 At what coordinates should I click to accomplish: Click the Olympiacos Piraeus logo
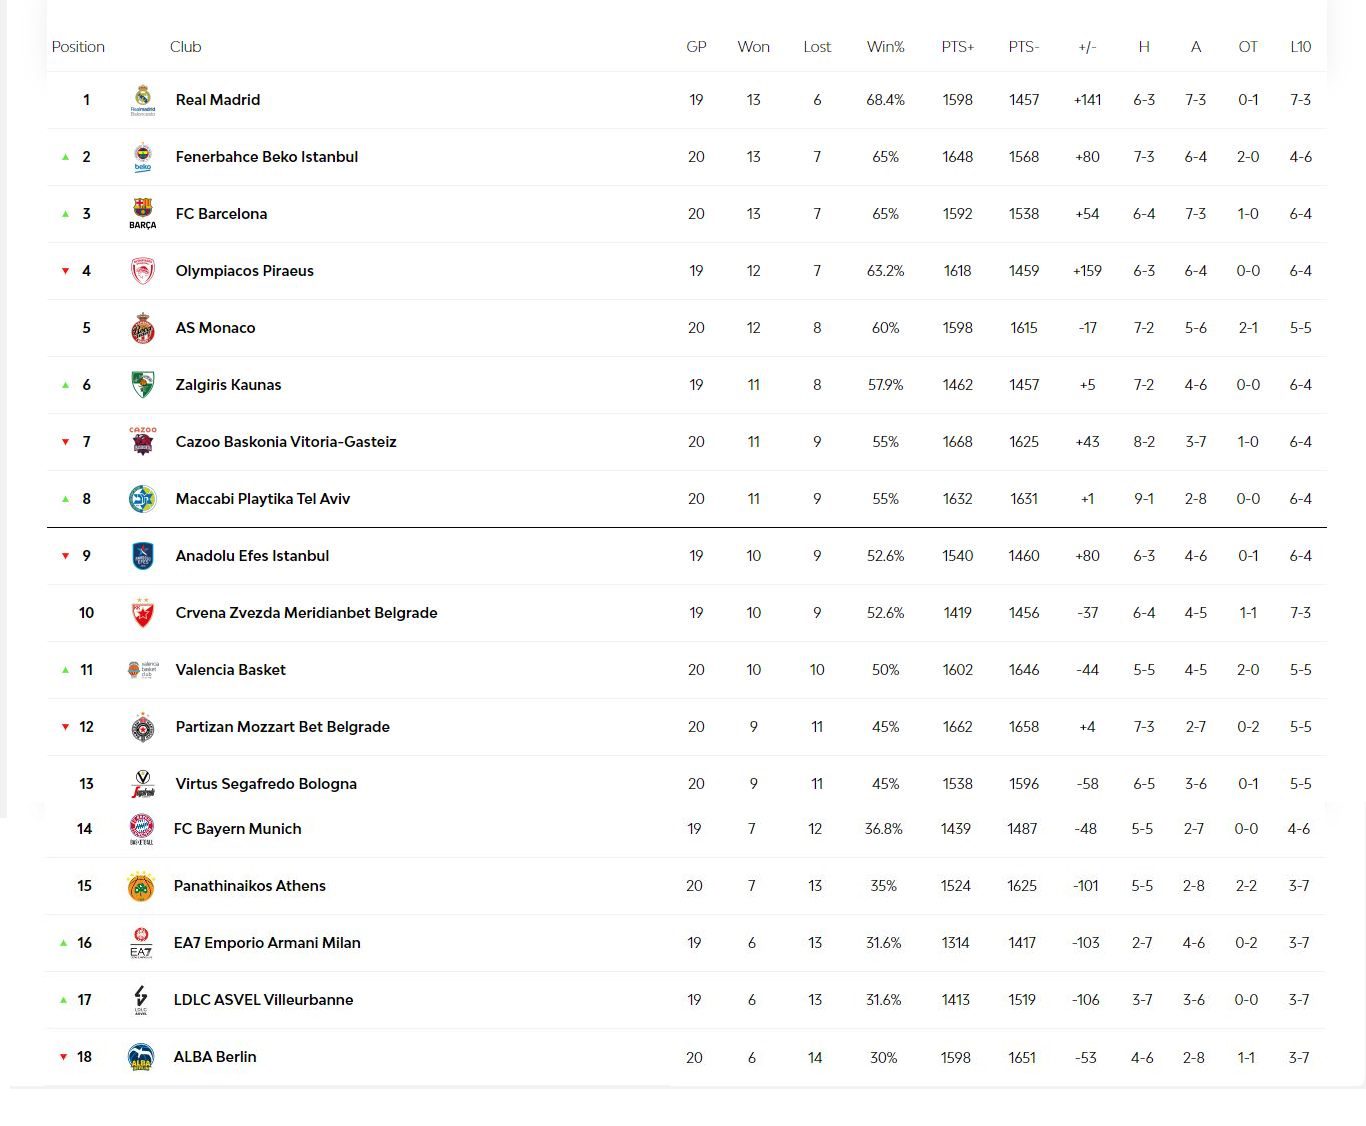pyautogui.click(x=143, y=271)
